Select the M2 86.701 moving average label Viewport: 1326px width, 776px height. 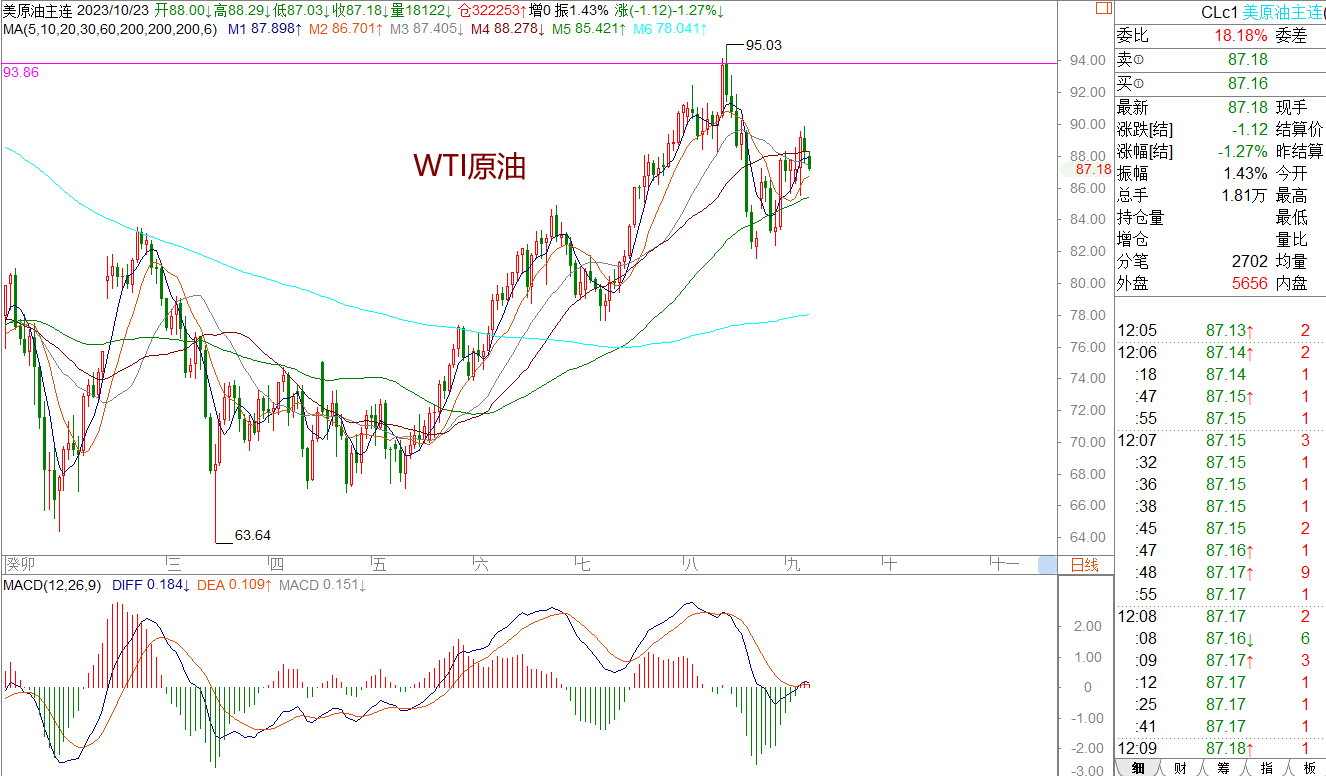[x=345, y=29]
